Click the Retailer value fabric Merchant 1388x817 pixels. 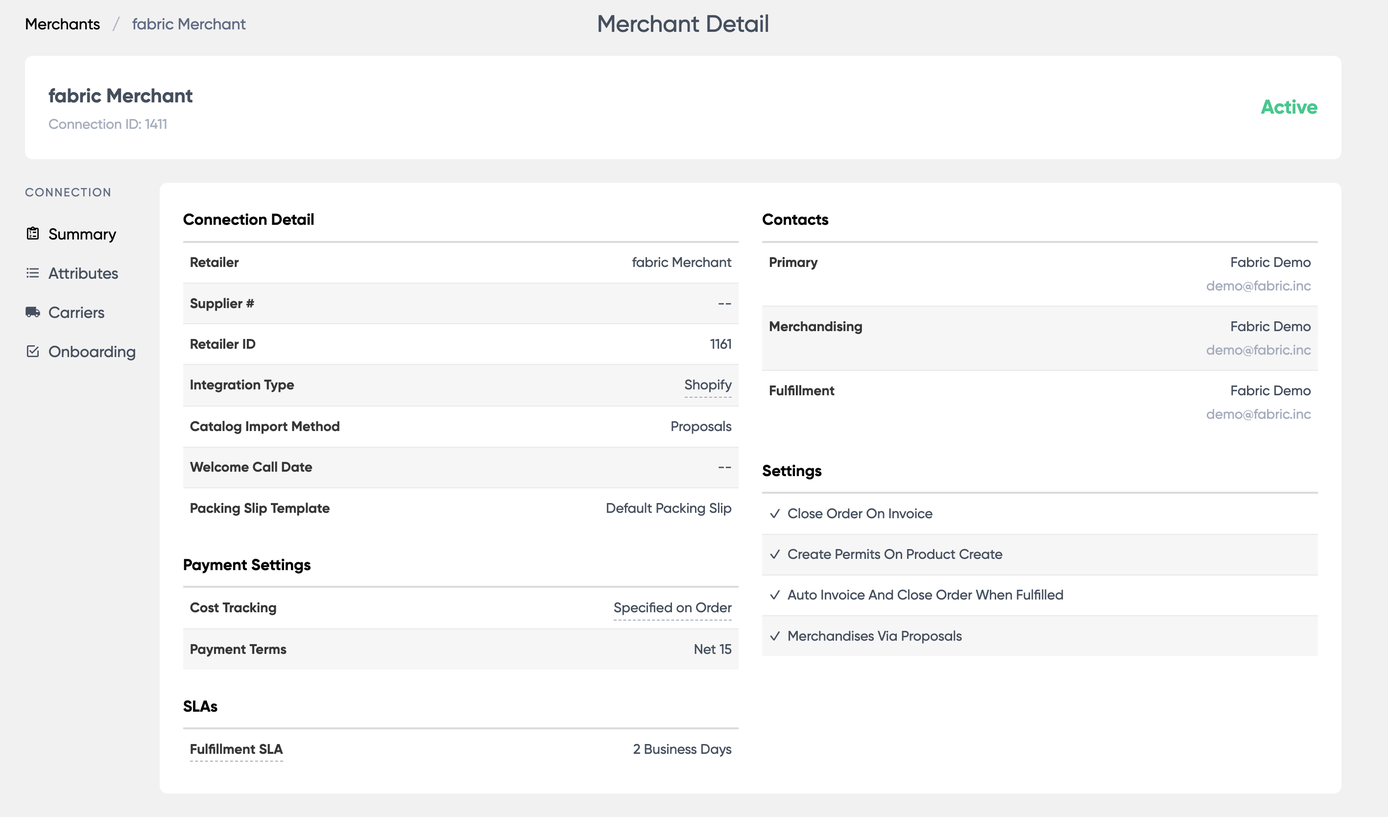click(682, 262)
